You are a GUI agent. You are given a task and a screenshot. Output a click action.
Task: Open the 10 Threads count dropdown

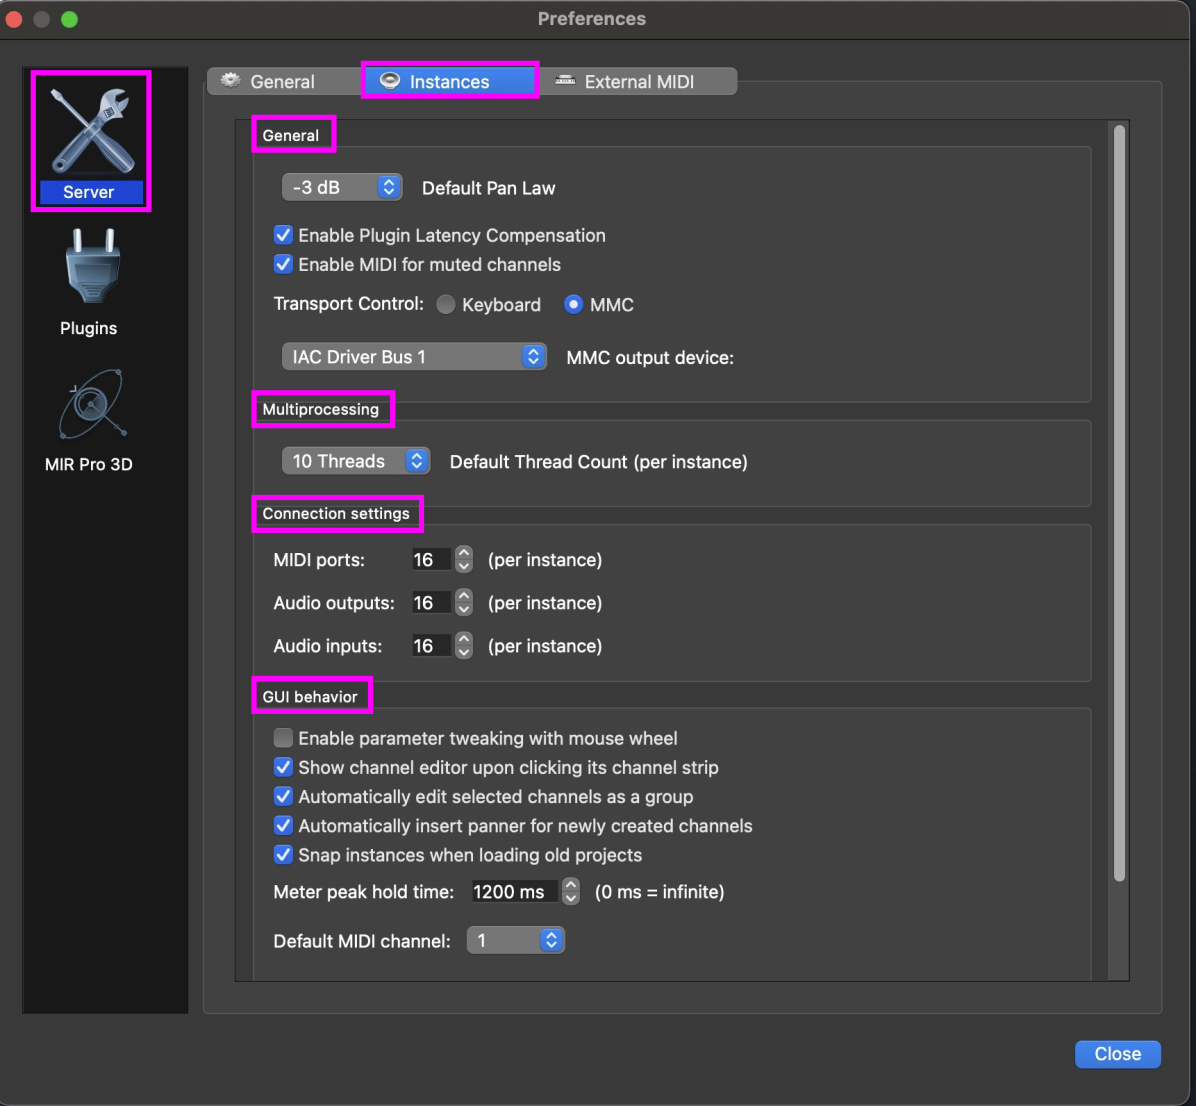point(356,461)
